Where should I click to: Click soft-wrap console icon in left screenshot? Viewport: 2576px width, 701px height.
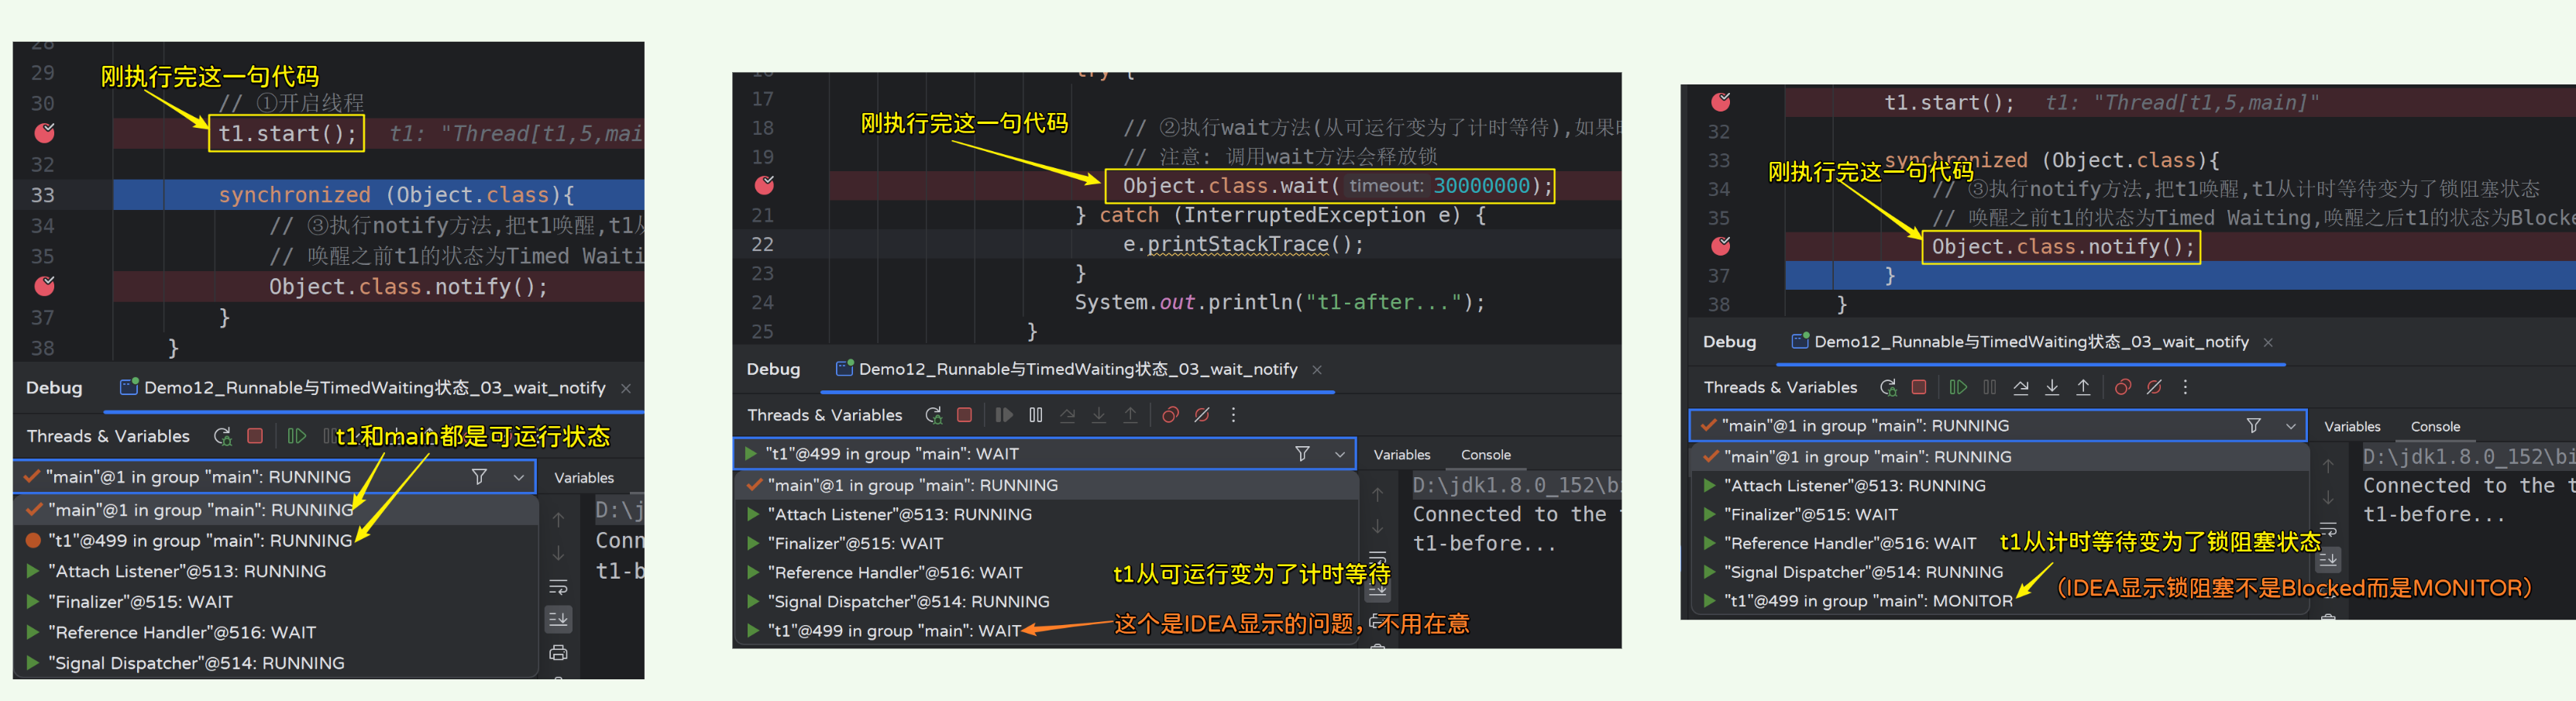pyautogui.click(x=558, y=587)
